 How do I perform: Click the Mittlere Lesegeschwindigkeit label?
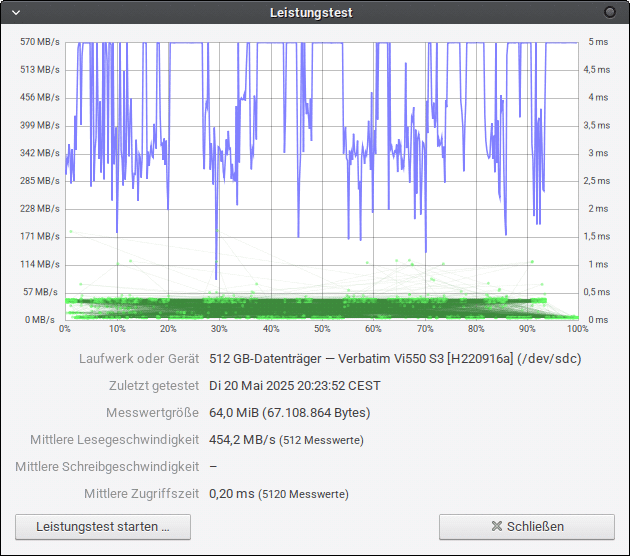tap(115, 439)
